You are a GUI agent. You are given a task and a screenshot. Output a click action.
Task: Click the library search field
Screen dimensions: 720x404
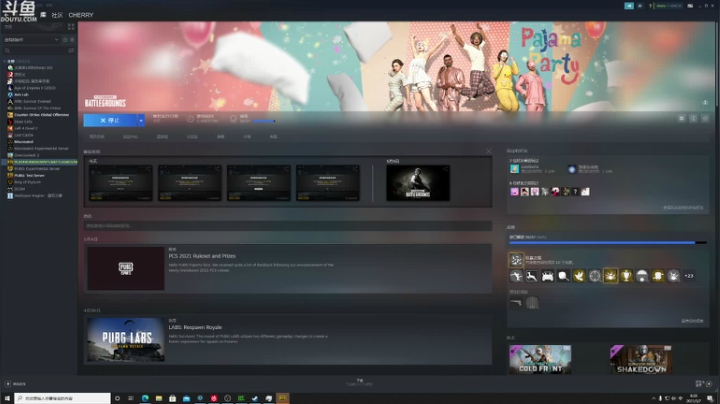[35, 50]
